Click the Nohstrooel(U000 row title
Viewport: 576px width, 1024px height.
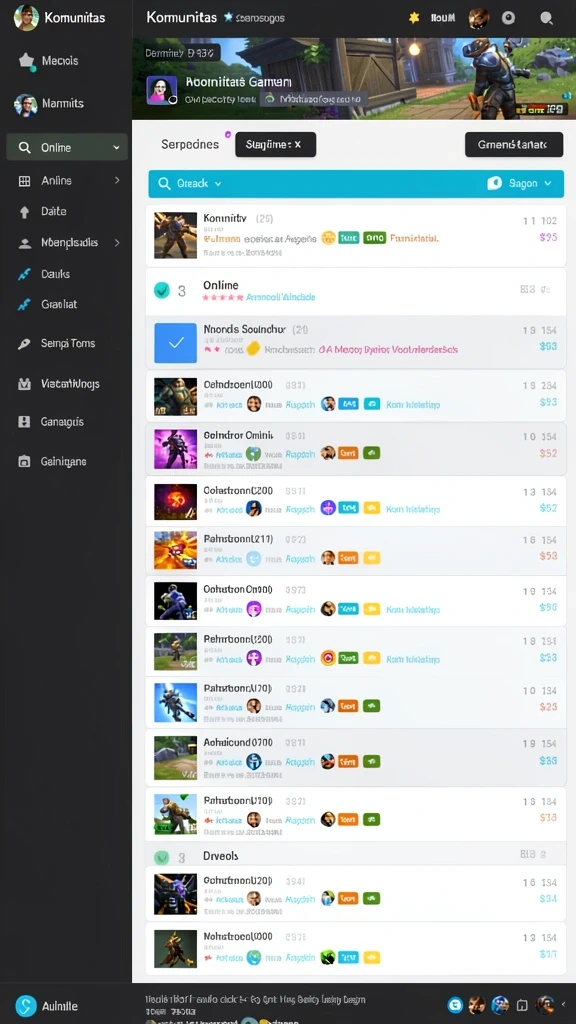click(238, 936)
